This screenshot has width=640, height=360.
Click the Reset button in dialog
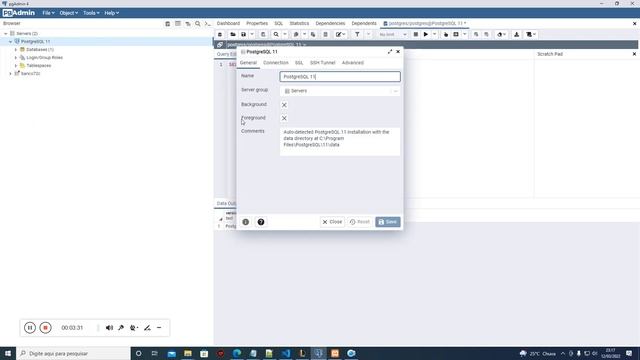coord(360,222)
